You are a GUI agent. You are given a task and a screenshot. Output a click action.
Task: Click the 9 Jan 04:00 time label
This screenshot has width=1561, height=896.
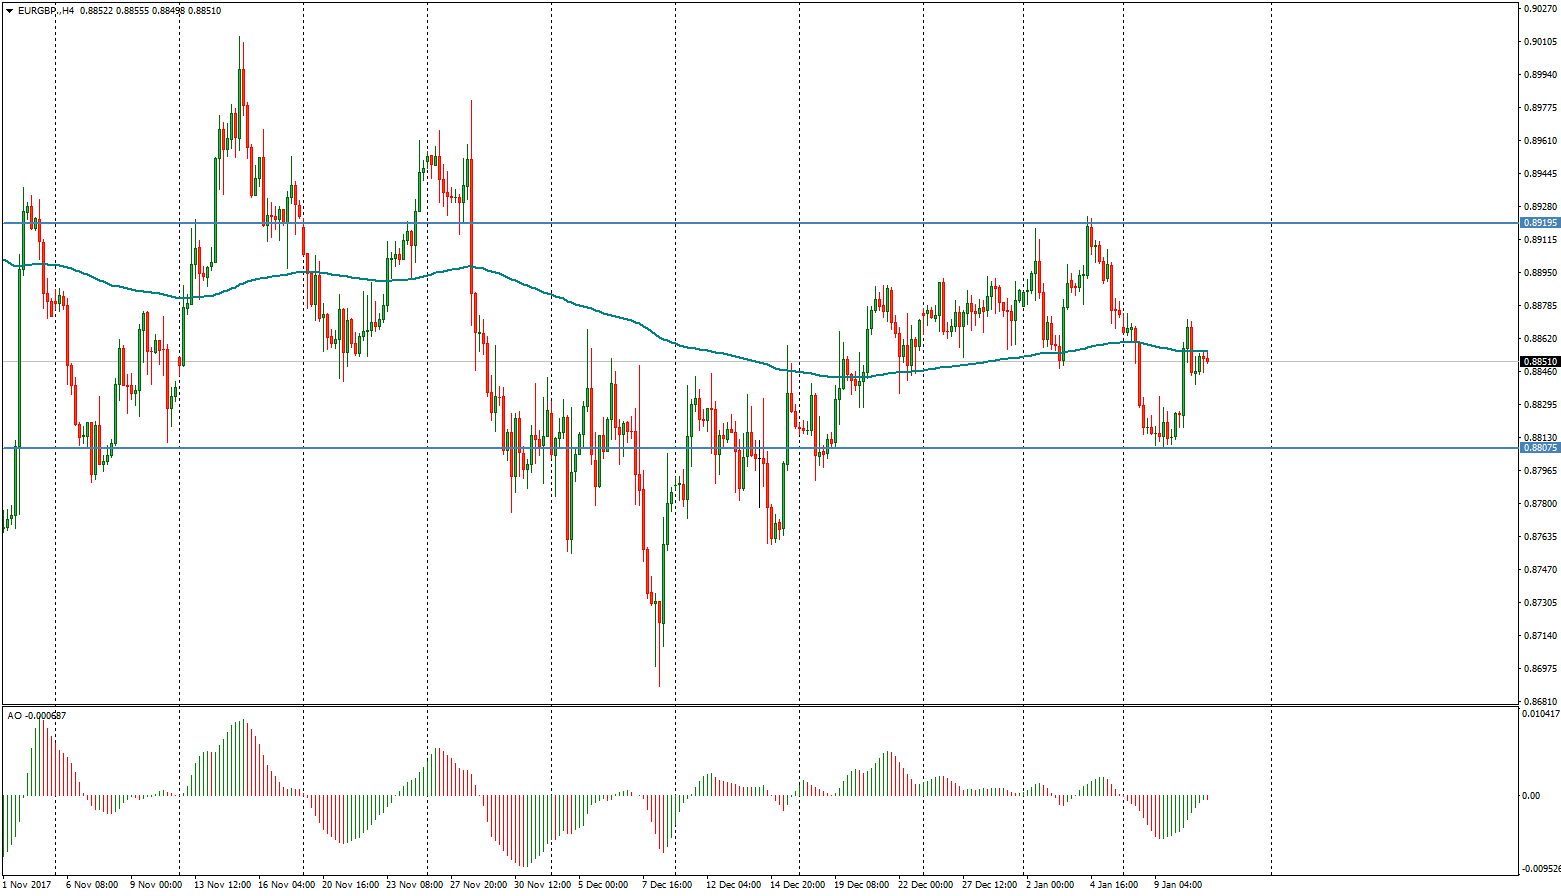[x=1178, y=885]
